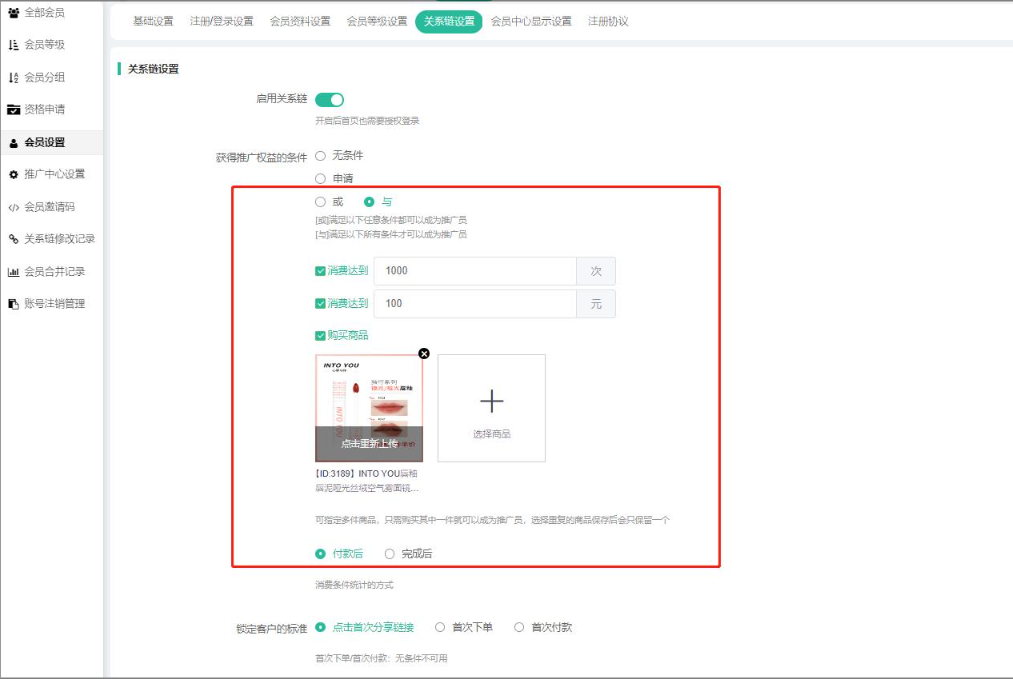Remove the INTO YOU product with the X icon
Viewport: 1013px width, 679px height.
point(424,354)
